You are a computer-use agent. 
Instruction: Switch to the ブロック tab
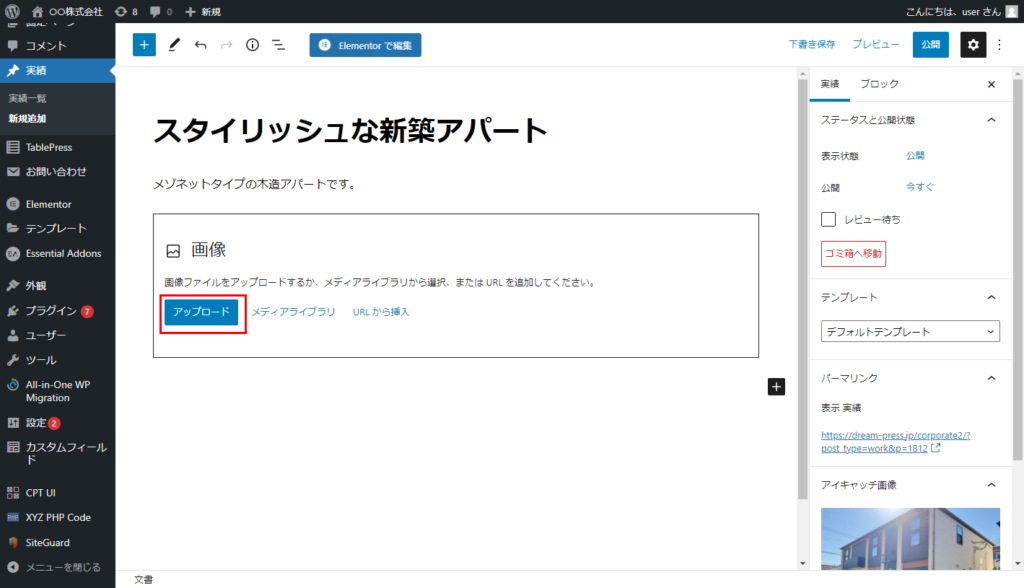(879, 84)
